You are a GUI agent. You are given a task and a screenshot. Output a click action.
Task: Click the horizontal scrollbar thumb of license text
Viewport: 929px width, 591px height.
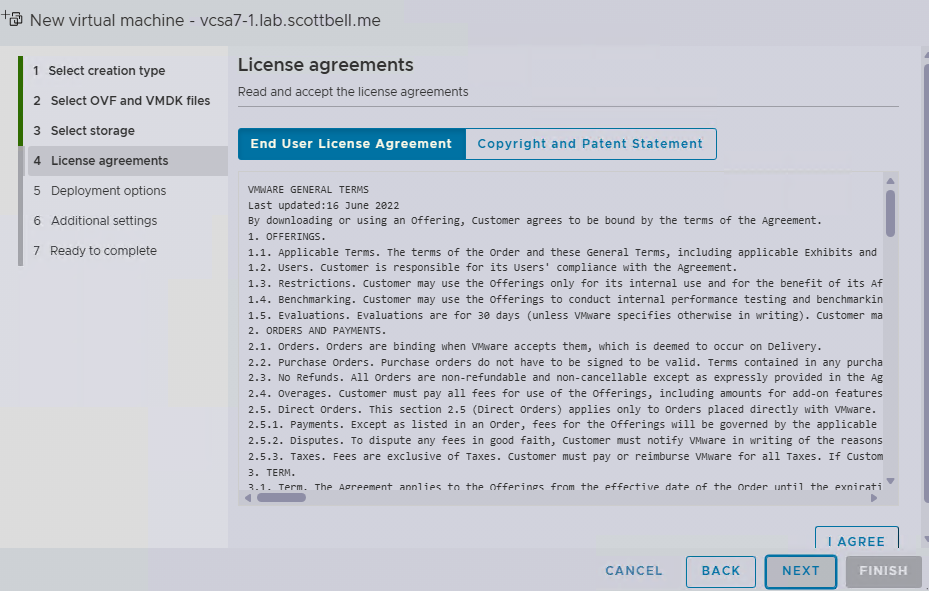[281, 496]
